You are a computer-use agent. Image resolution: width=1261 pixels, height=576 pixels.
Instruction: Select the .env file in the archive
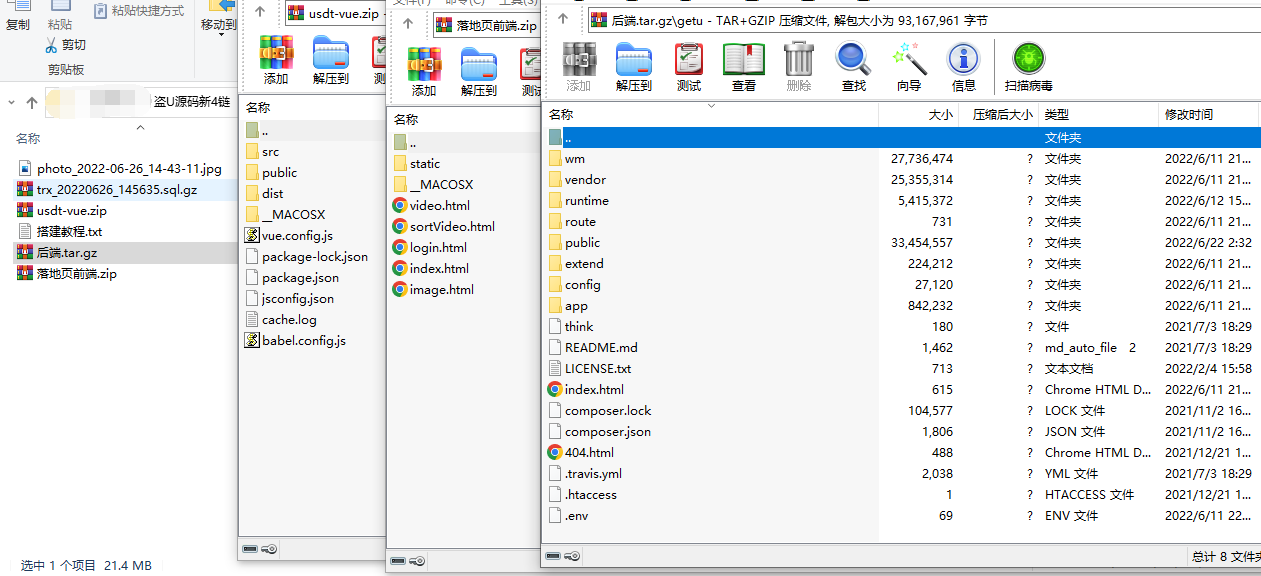[576, 516]
